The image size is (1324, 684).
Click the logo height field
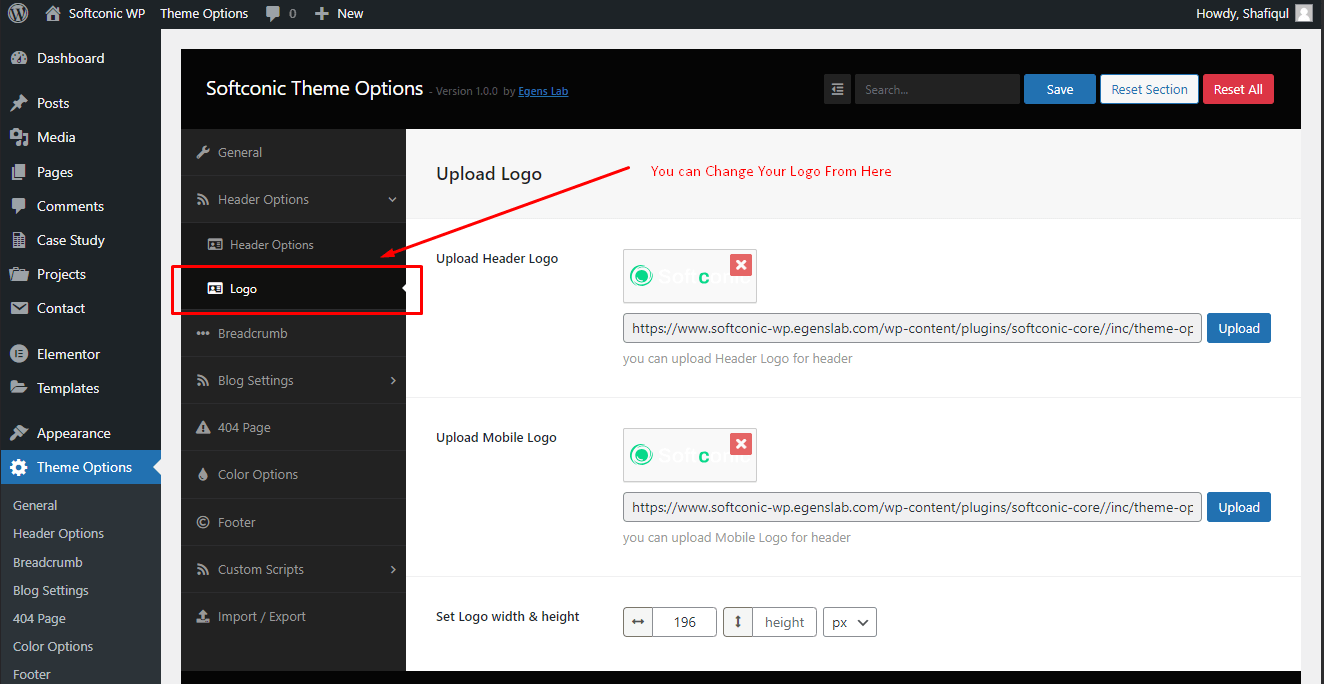(x=784, y=622)
